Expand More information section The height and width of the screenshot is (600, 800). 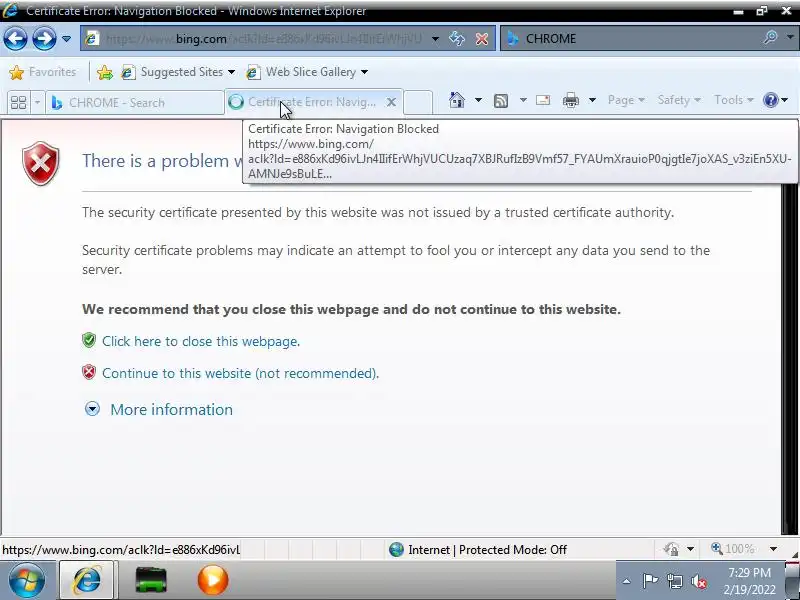92,409
